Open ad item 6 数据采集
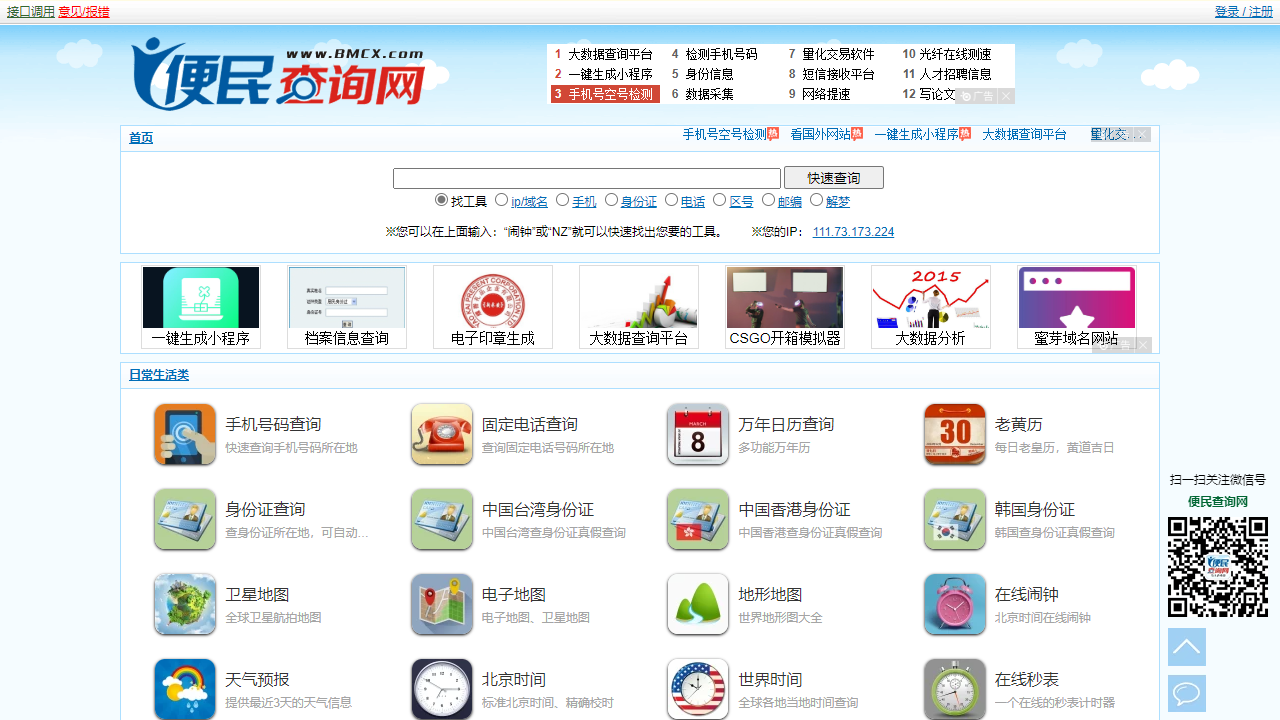 click(x=702, y=94)
